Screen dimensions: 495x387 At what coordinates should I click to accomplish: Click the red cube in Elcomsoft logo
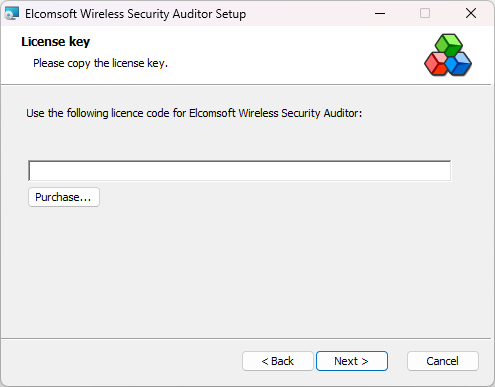point(436,64)
